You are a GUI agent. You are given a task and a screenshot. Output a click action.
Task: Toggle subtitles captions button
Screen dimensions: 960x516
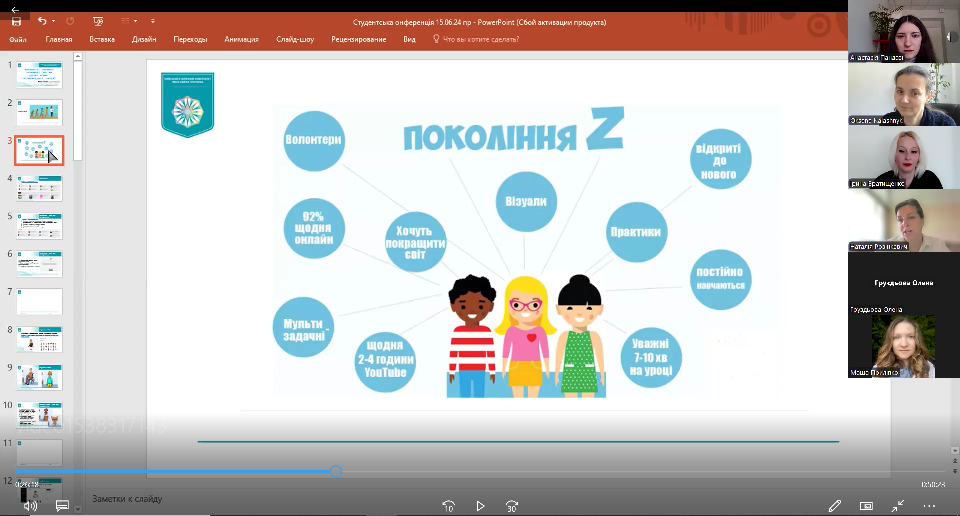(62, 506)
